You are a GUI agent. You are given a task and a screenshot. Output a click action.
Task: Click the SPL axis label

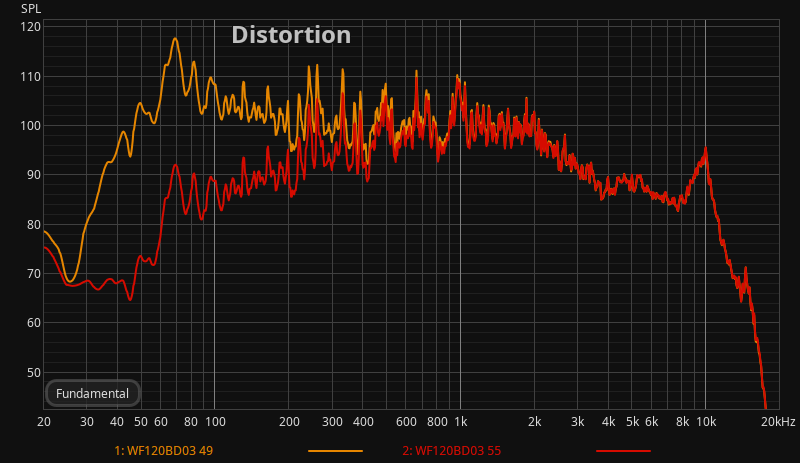tap(31, 9)
